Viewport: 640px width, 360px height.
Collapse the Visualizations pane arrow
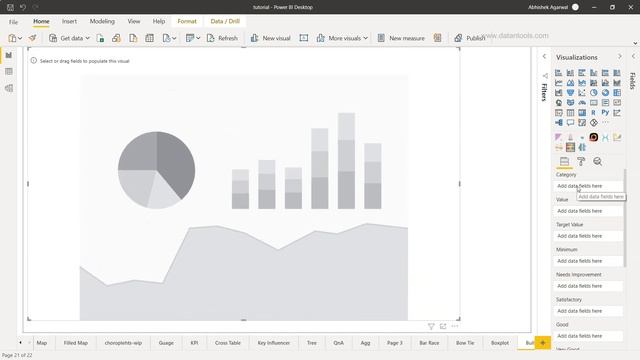click(620, 56)
